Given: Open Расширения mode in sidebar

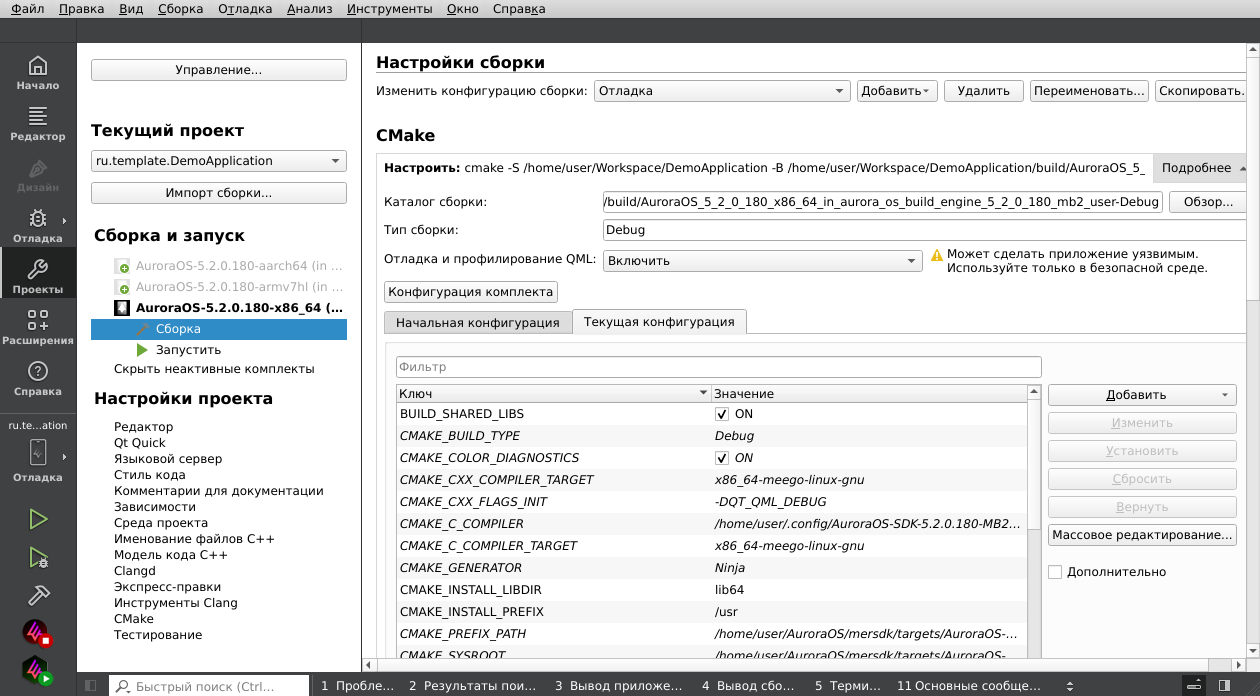Looking at the screenshot, I should tap(38, 328).
